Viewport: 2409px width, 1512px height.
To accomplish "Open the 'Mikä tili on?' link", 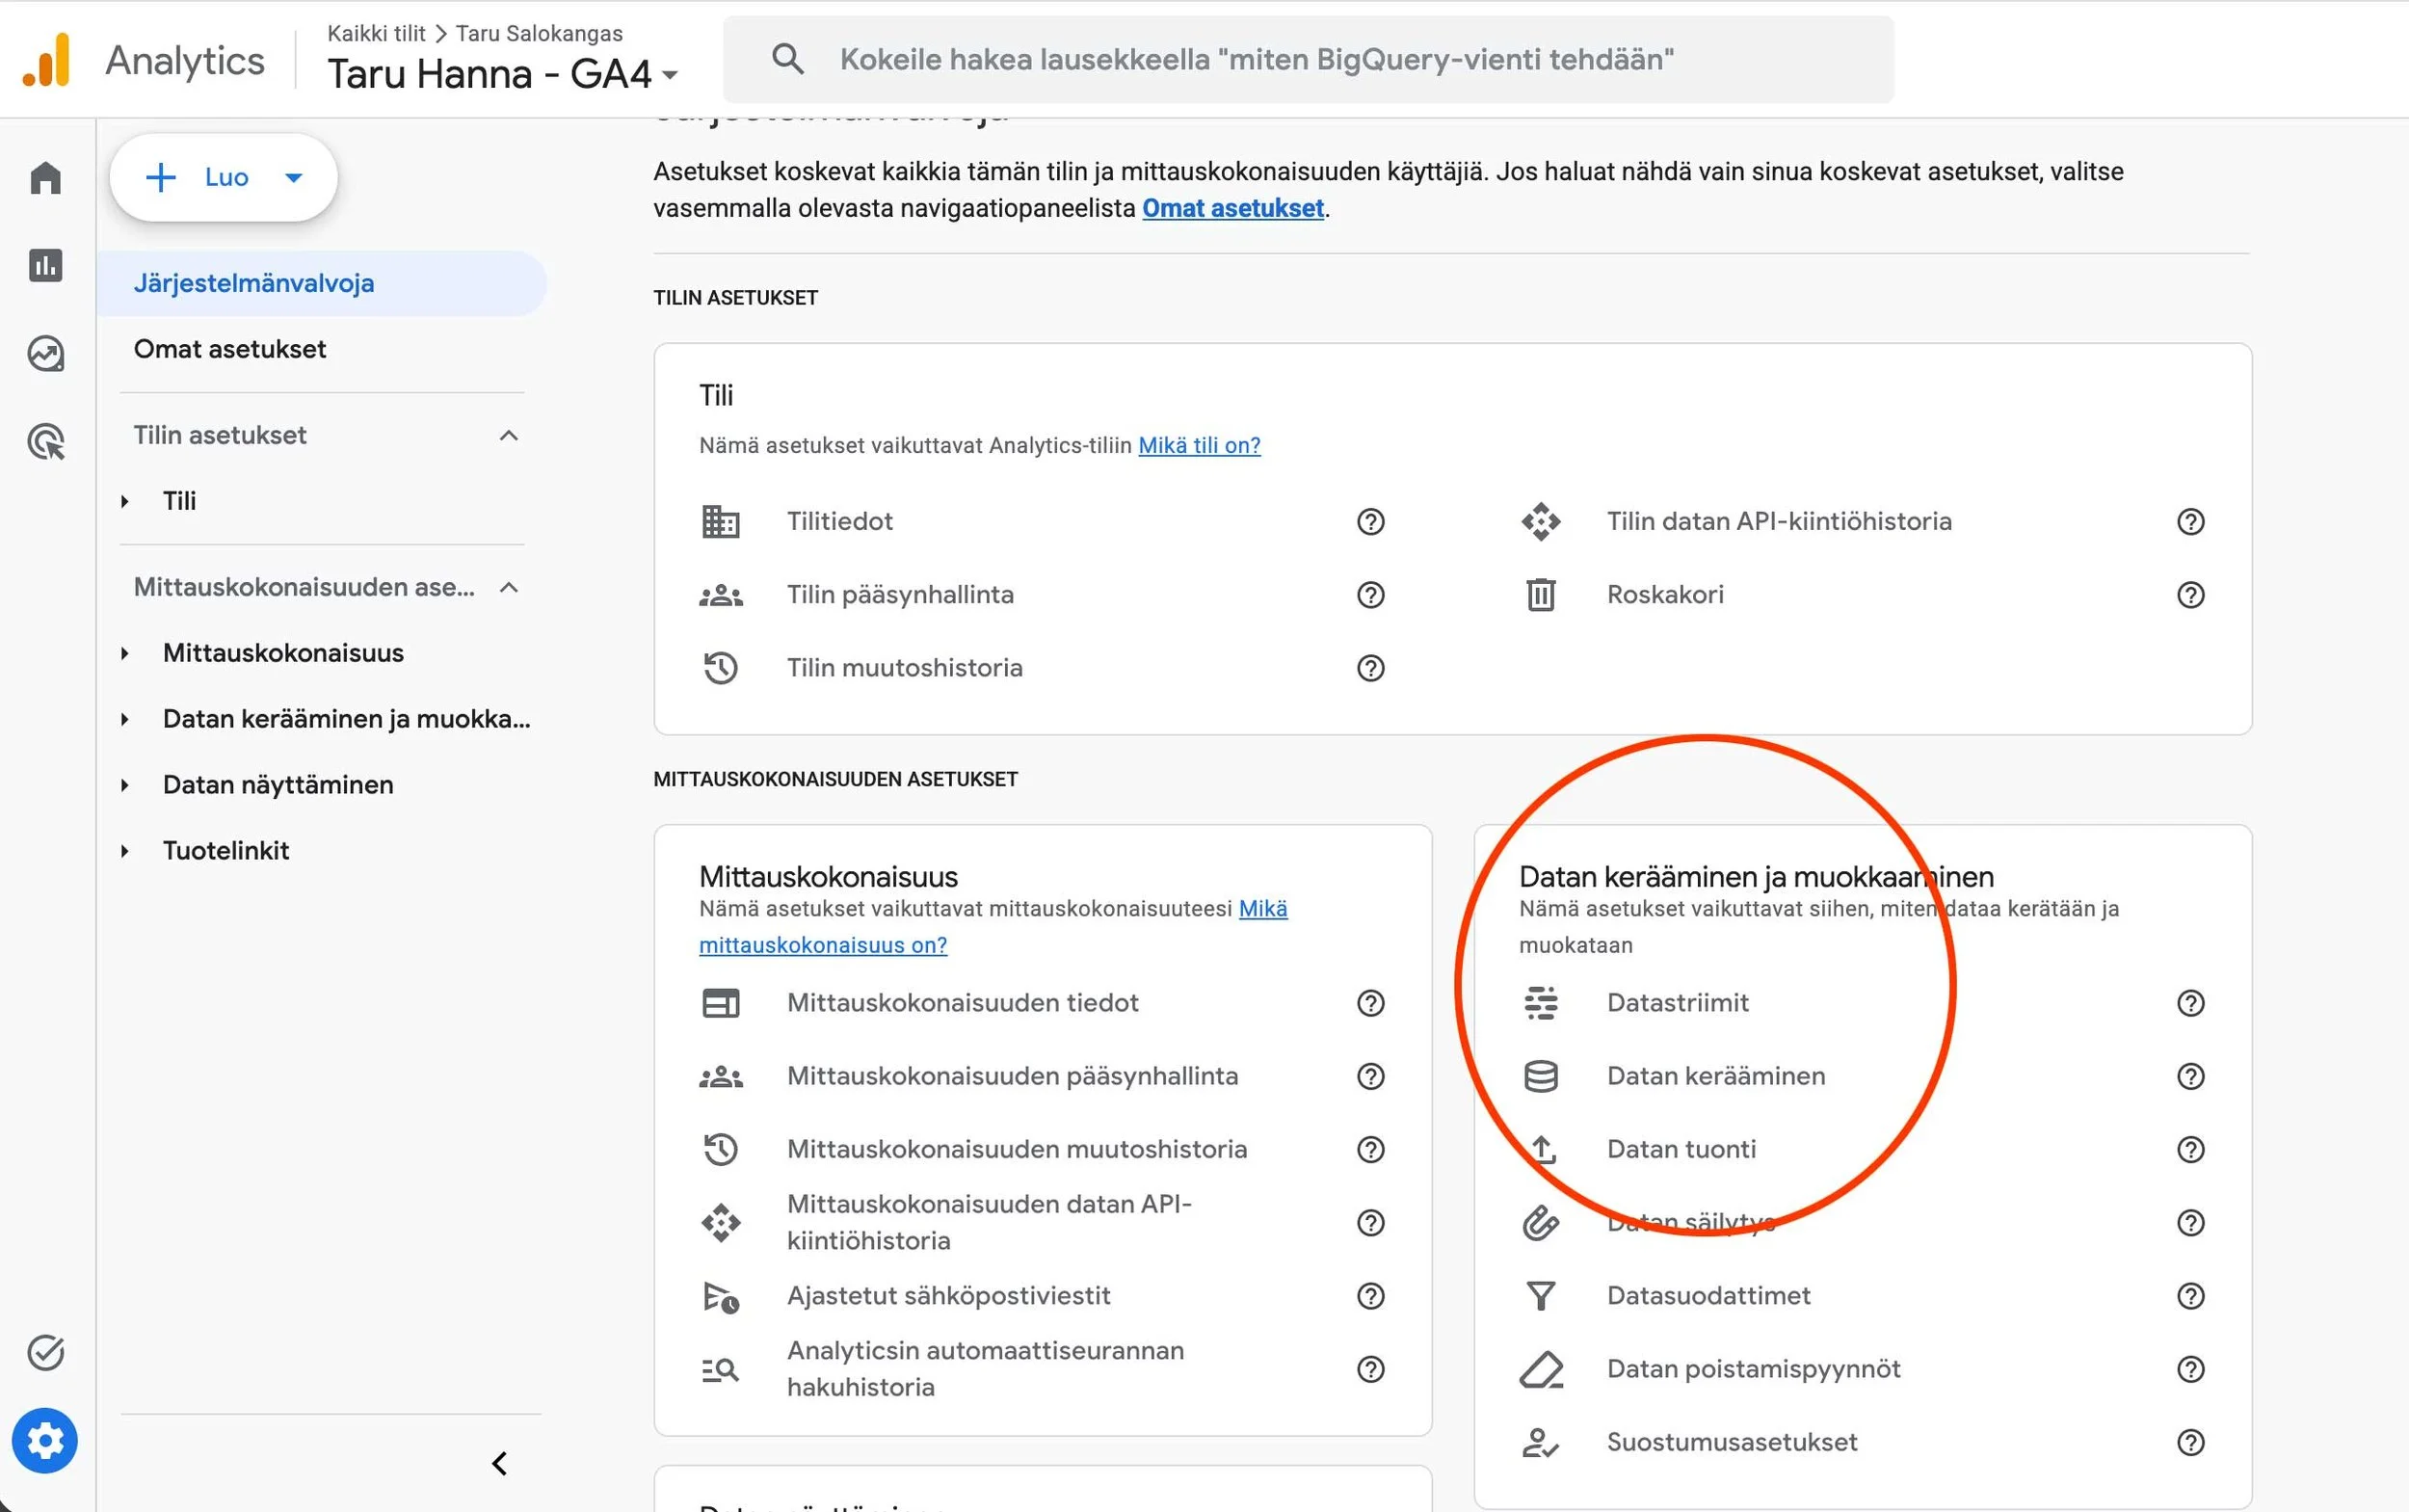I will coord(1199,445).
